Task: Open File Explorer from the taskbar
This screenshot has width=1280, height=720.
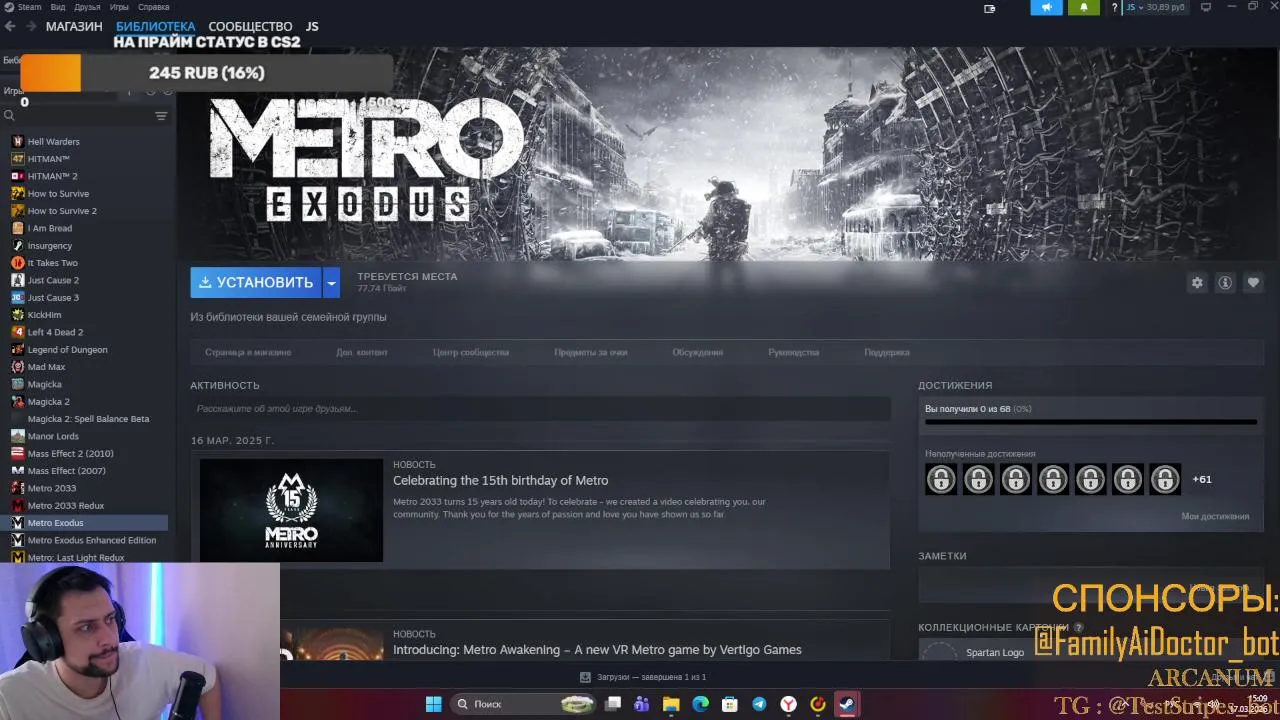Action: [671, 704]
